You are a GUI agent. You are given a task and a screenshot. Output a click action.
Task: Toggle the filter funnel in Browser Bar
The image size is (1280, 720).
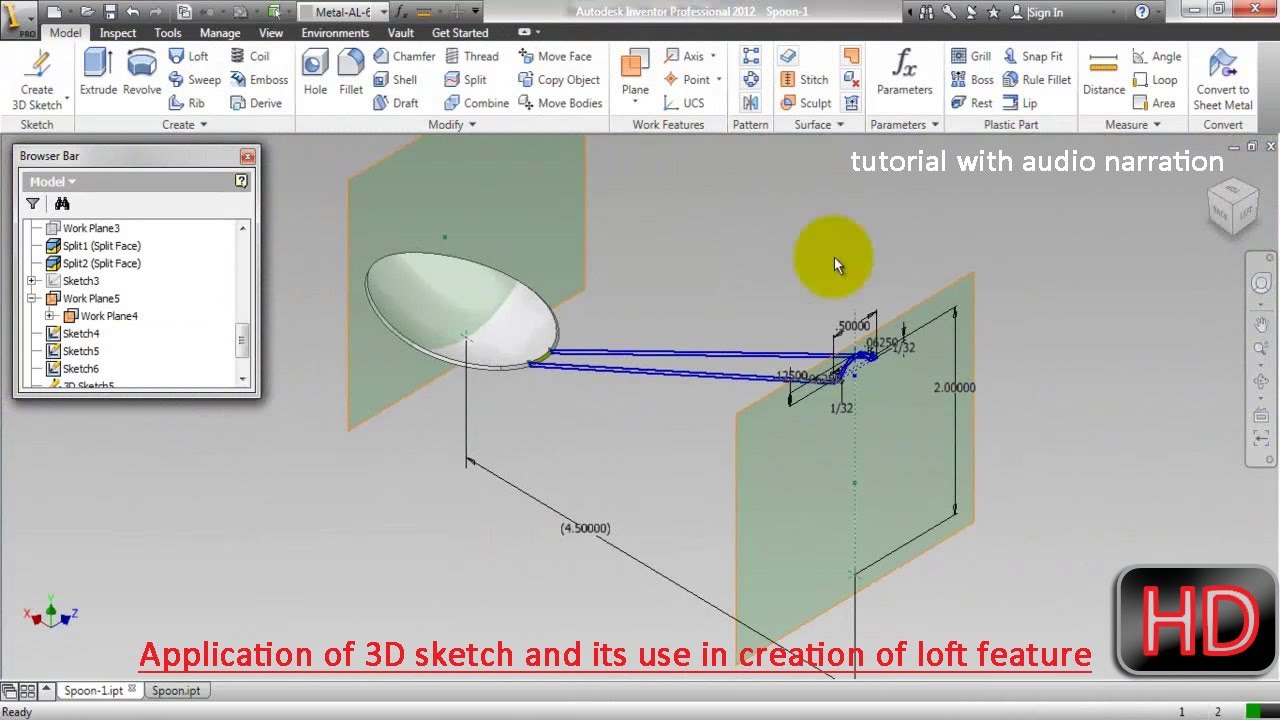coord(33,203)
